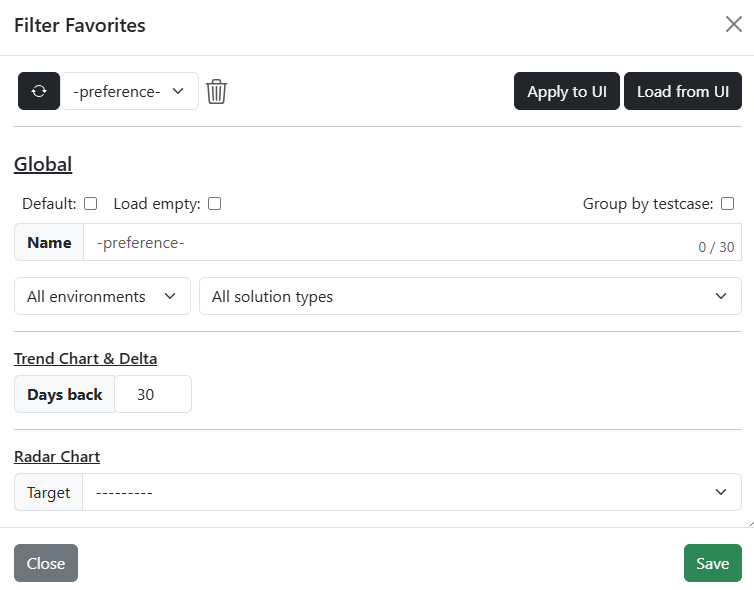This screenshot has height=590, width=754.
Task: Click the trash can delete icon
Action: click(216, 91)
